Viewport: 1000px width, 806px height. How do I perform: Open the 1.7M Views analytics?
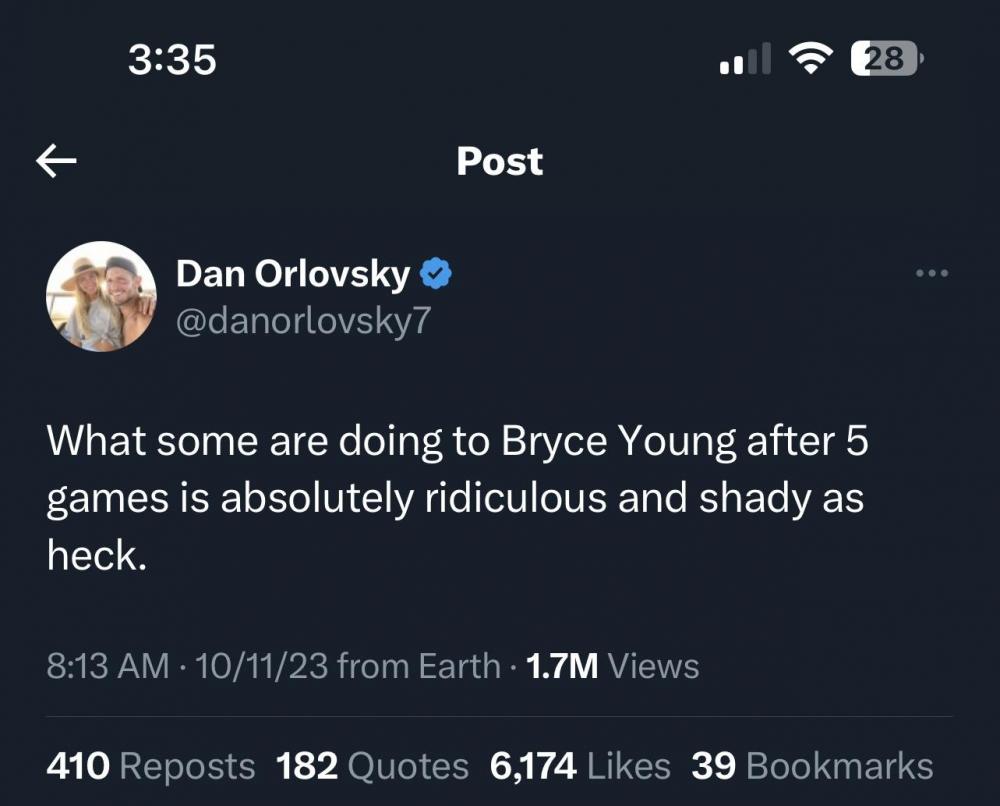pos(612,666)
